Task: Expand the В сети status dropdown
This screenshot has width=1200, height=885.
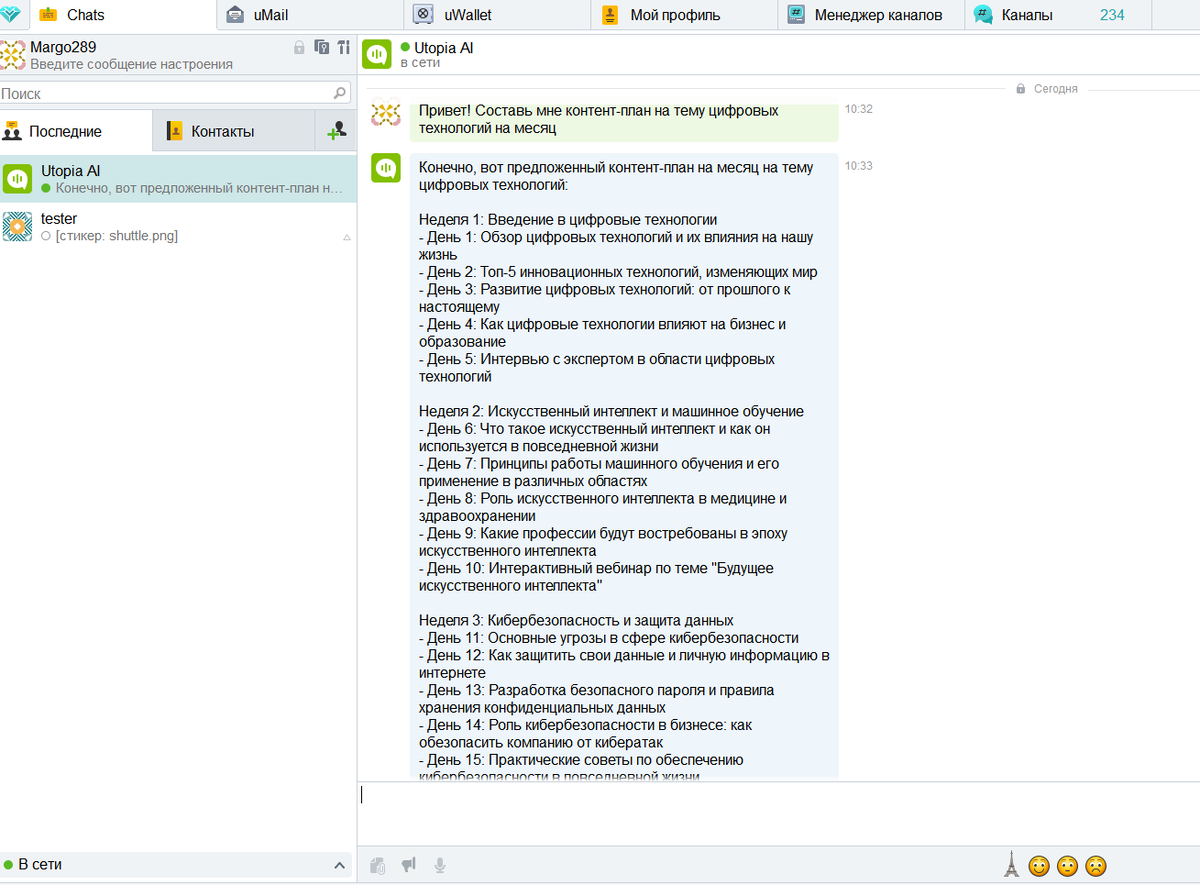Action: (176, 865)
